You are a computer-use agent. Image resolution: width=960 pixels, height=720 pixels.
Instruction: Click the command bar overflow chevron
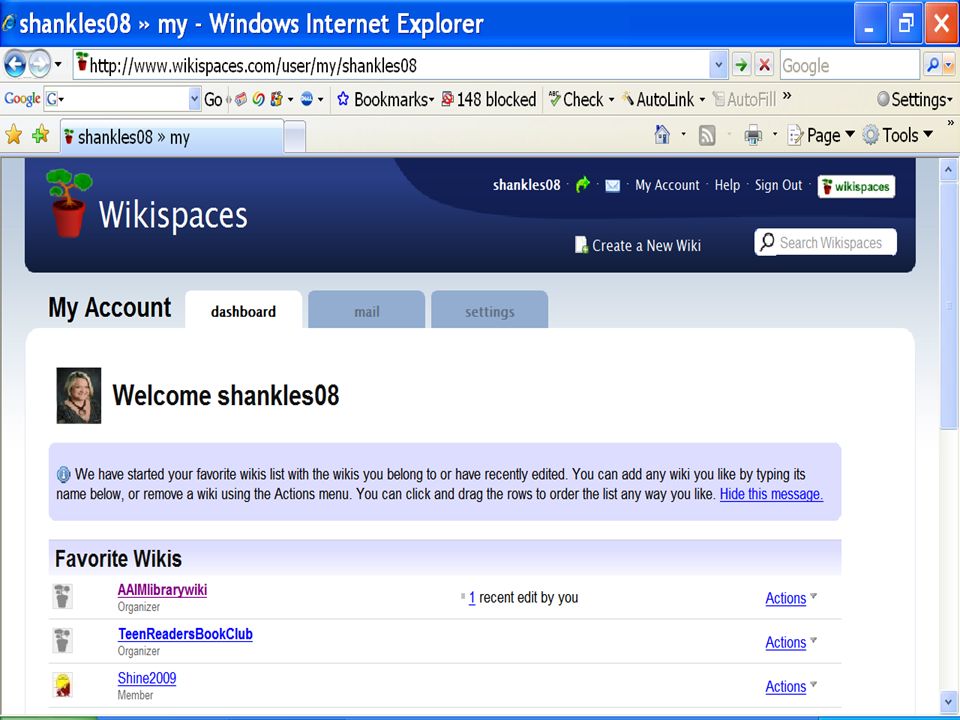[950, 123]
